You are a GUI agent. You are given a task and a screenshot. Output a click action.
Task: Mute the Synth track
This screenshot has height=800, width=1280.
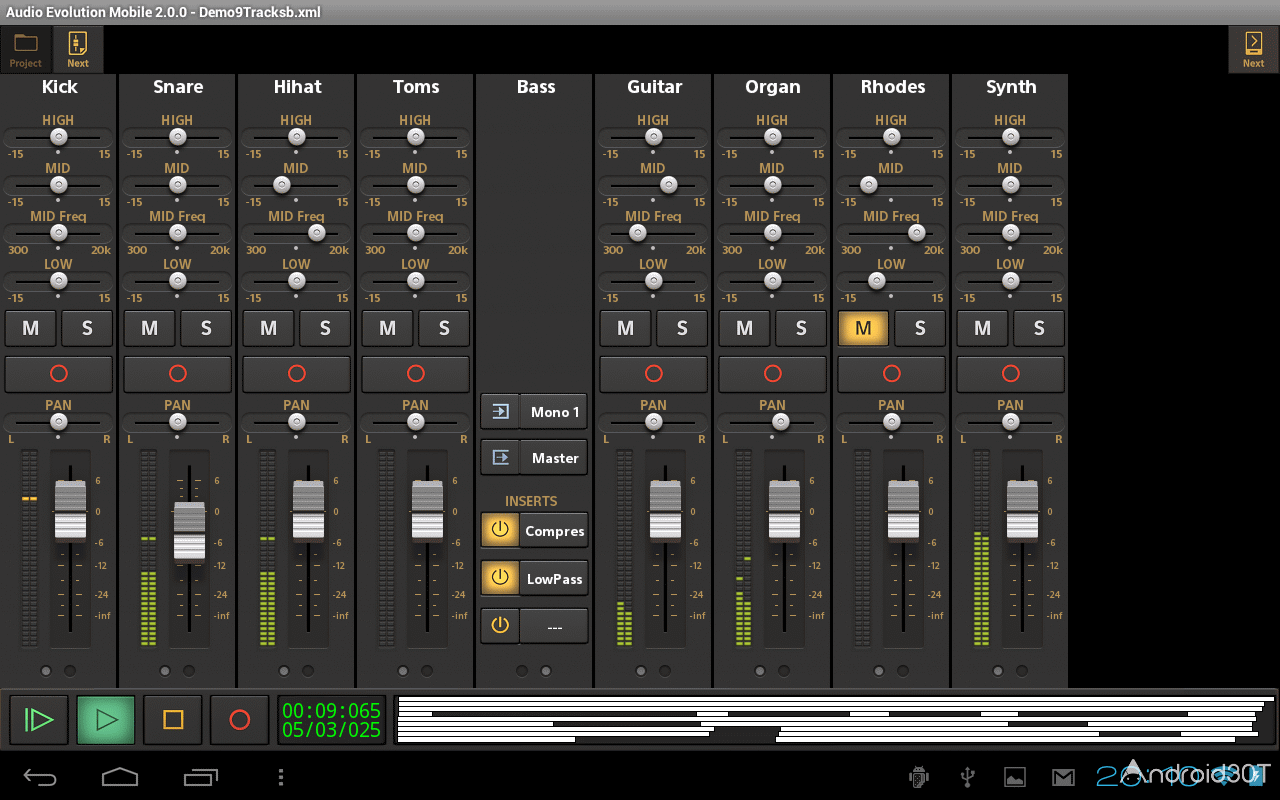982,328
